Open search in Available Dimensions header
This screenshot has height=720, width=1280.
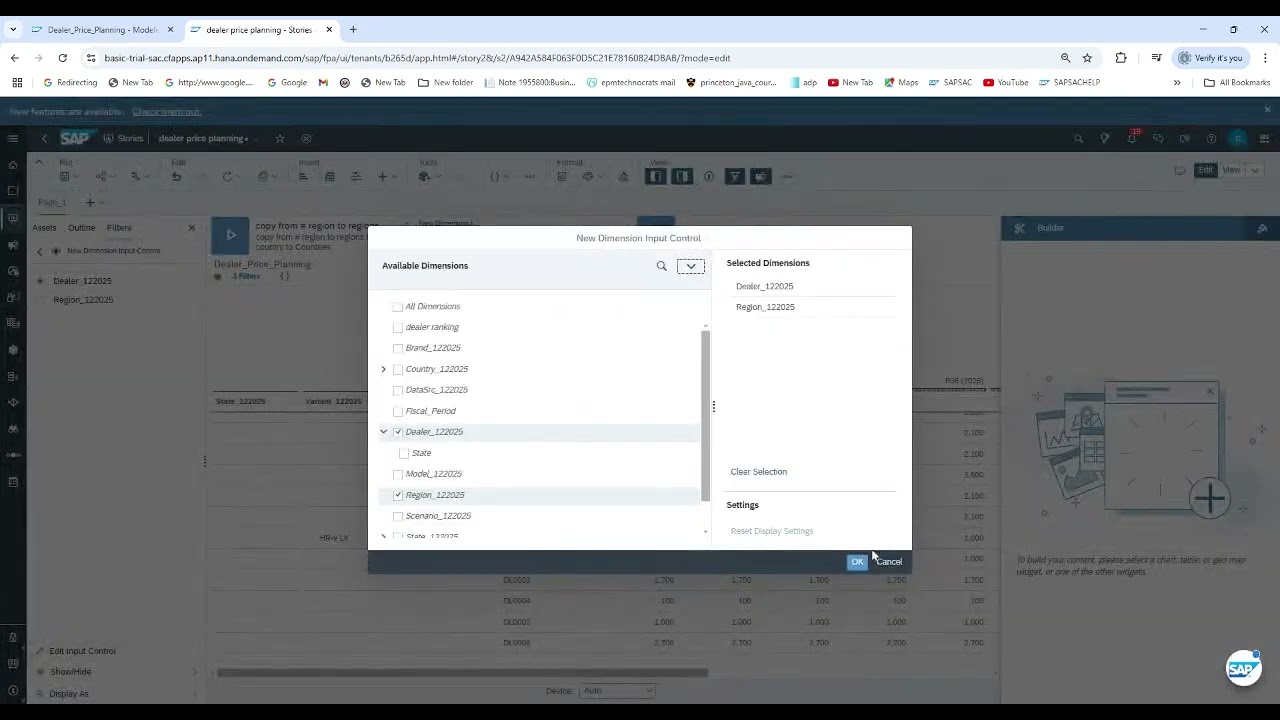pos(661,266)
